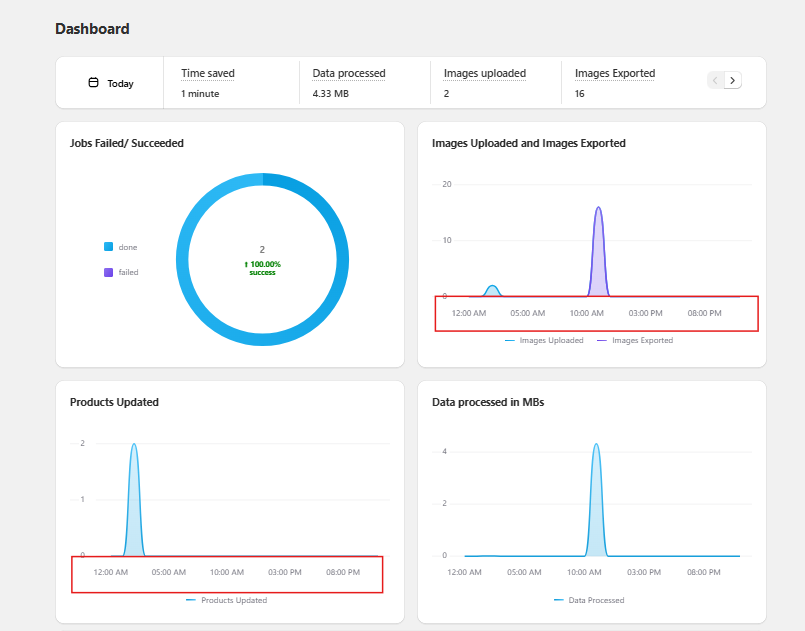Viewport: 805px width, 631px height.
Task: Click the calendar icon beside Today
Action: (x=94, y=83)
